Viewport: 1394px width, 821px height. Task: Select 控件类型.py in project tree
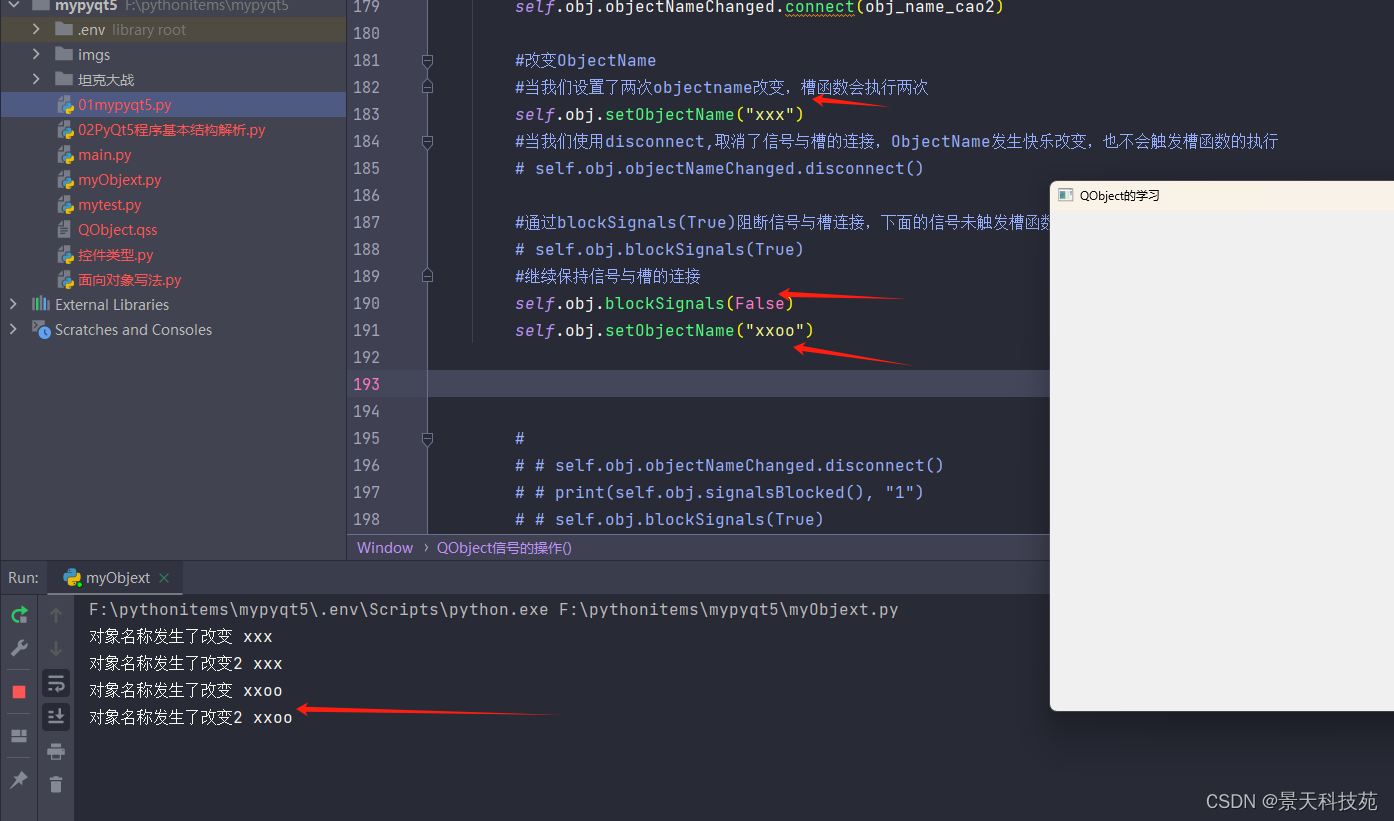(116, 254)
